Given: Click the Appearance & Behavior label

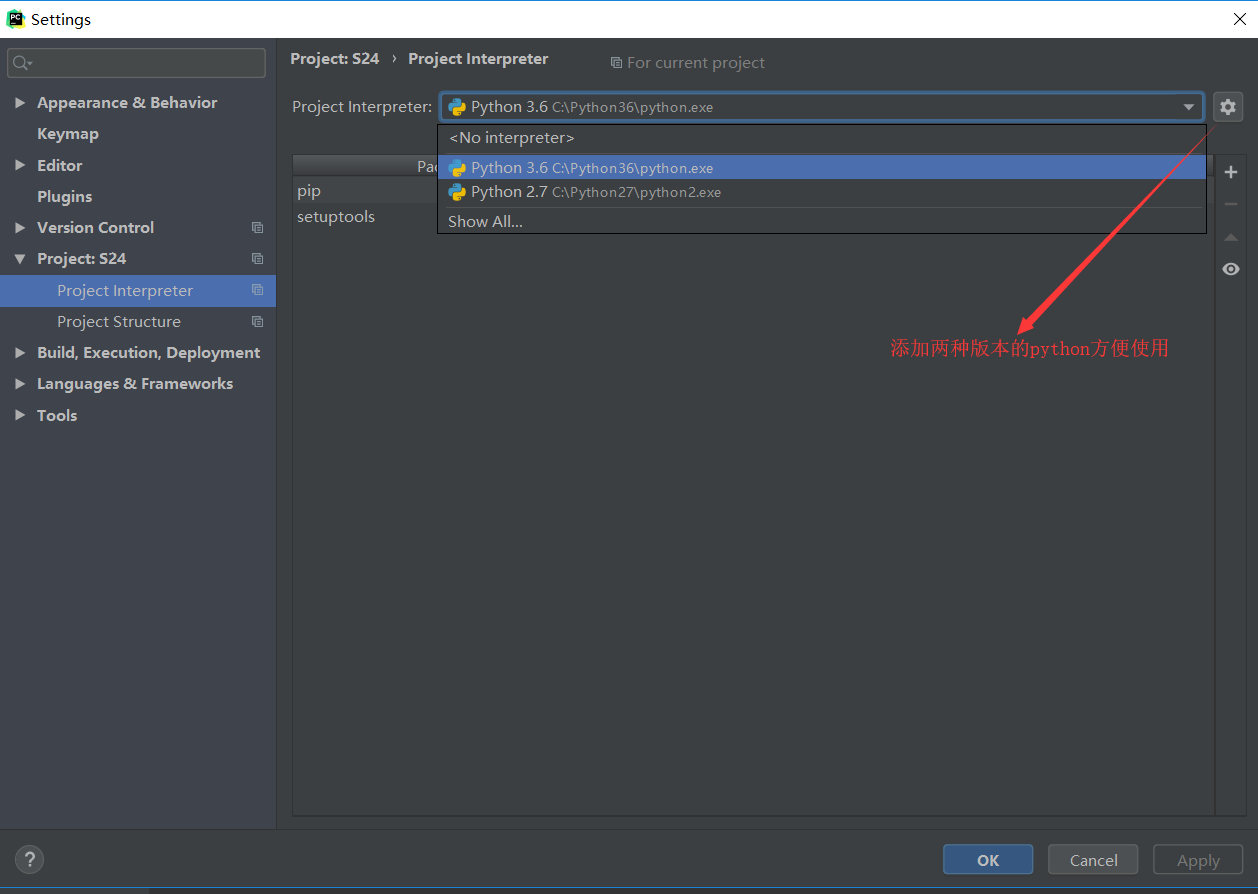Looking at the screenshot, I should (127, 103).
